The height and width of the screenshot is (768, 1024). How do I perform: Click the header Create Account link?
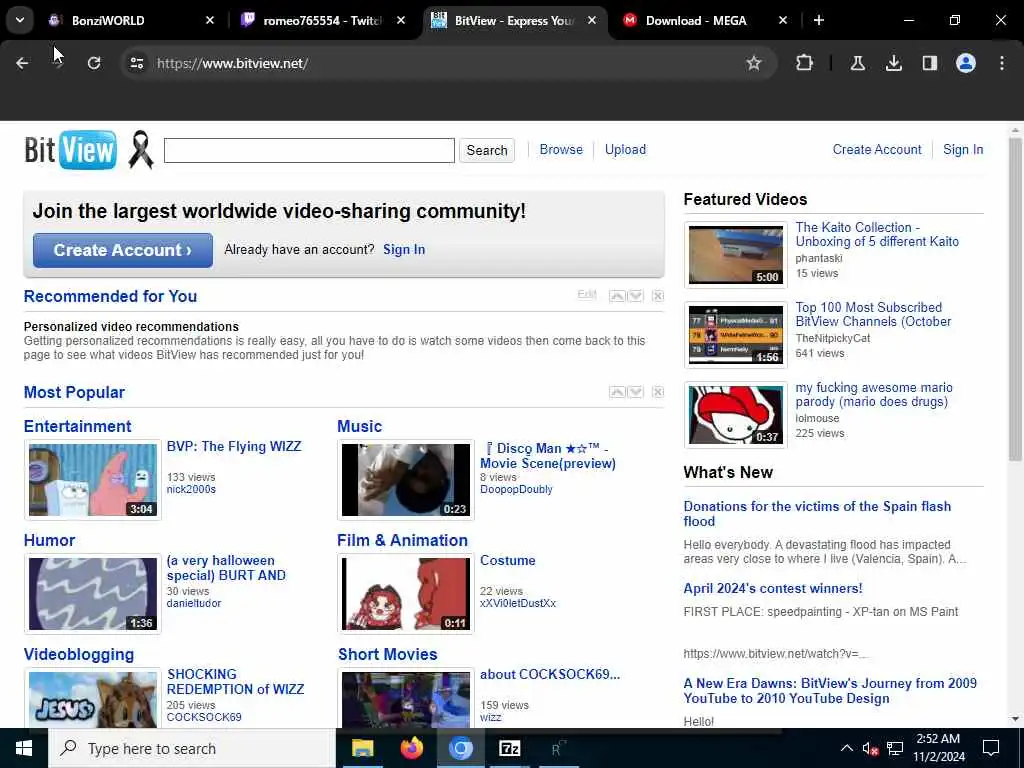[877, 150]
